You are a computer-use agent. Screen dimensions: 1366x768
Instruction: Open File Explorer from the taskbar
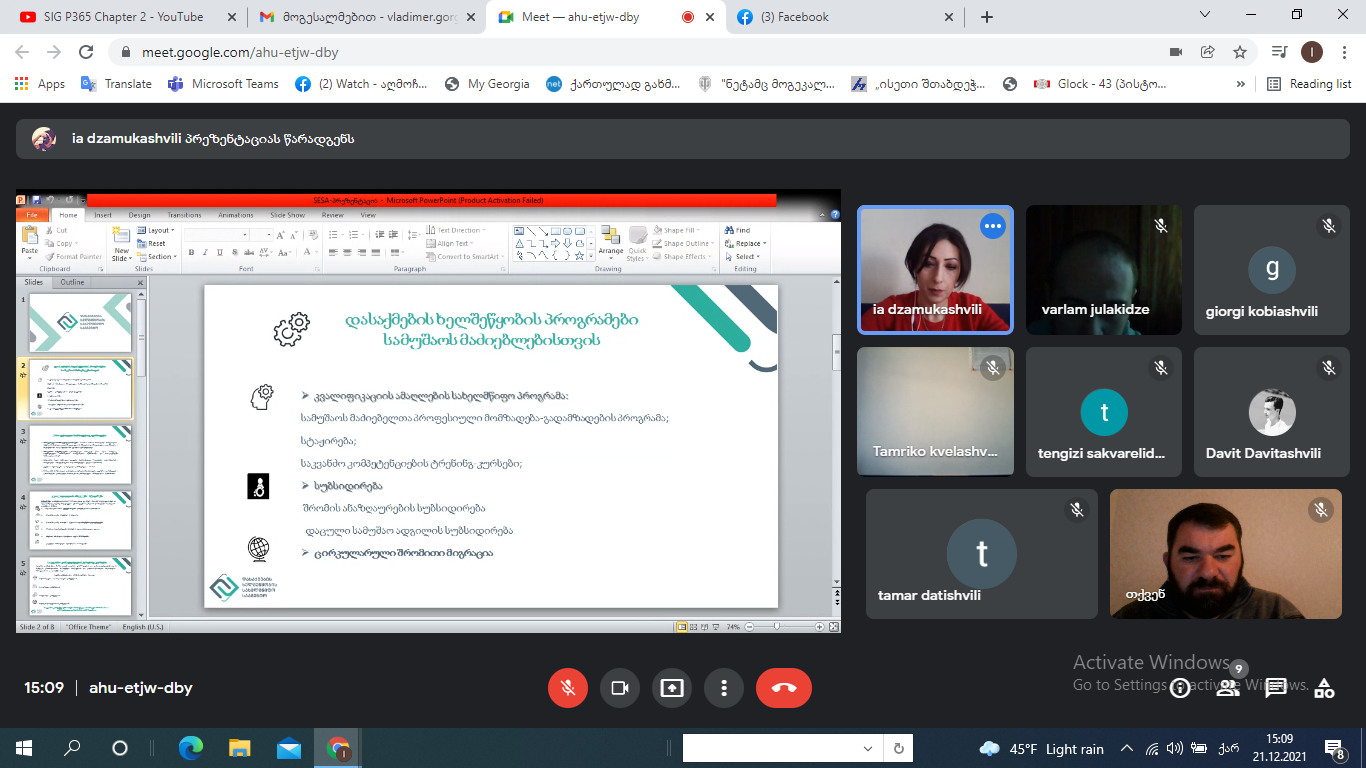(240, 748)
